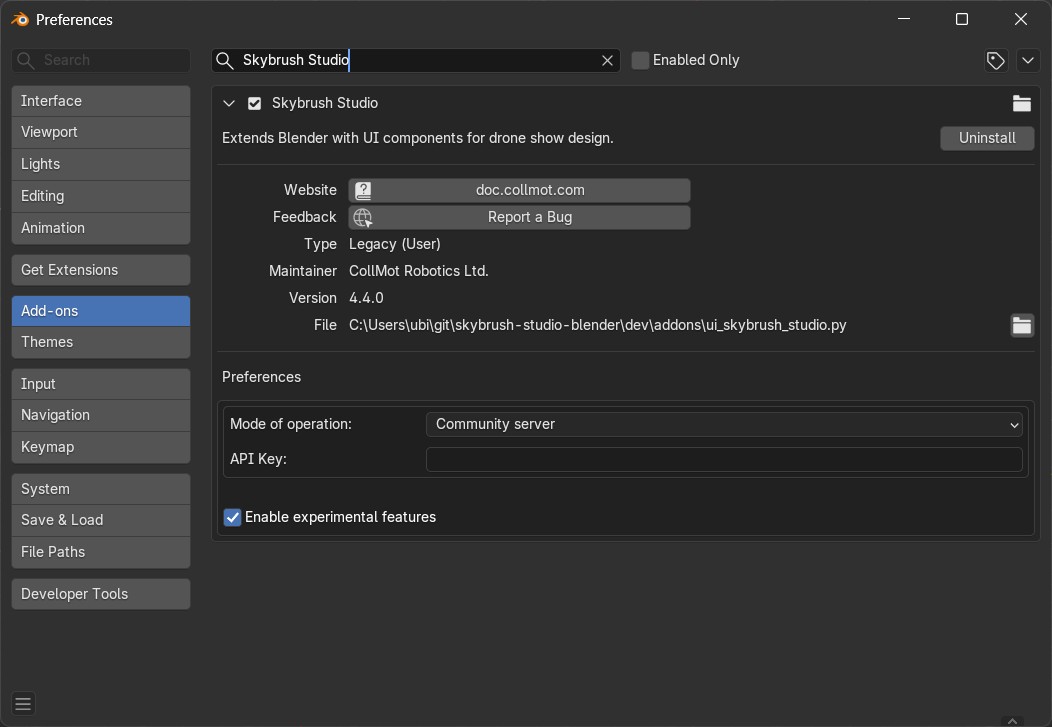Click the ui_skybrush_studio.py file path text
The image size is (1052, 727).
(598, 325)
